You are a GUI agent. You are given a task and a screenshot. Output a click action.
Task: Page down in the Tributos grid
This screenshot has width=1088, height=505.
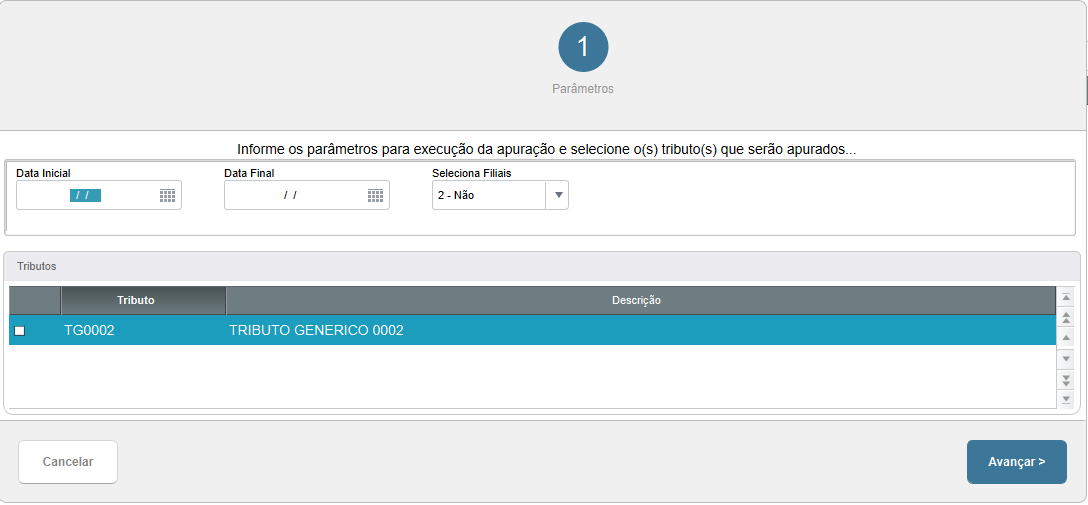coord(1066,379)
